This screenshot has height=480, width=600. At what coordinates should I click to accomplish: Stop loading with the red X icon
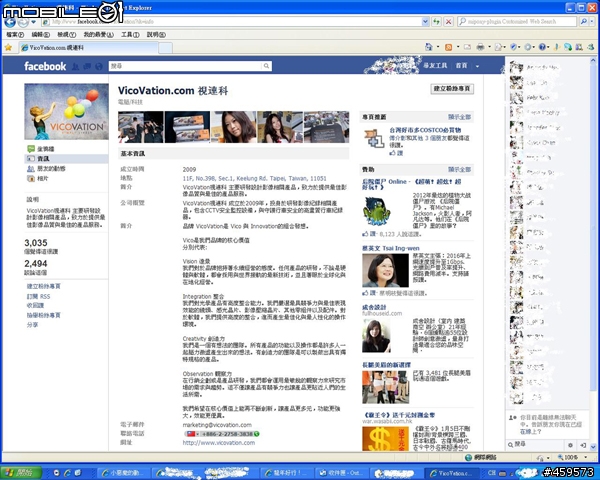[x=448, y=22]
